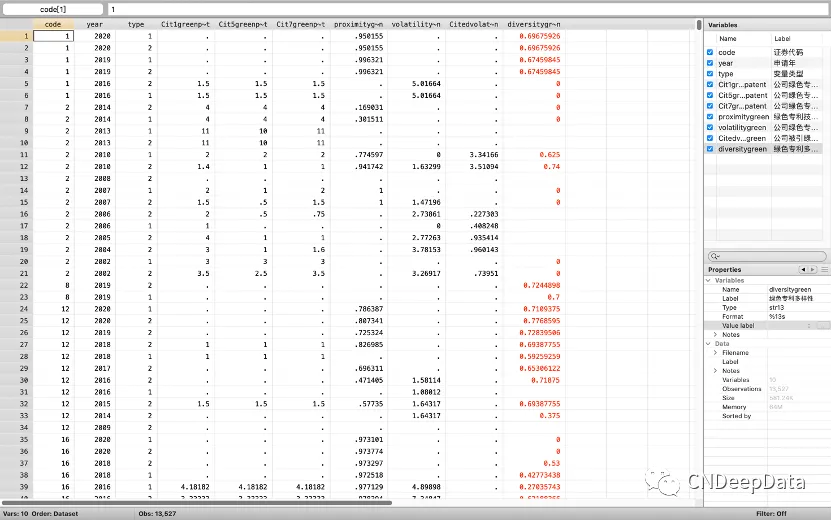Uncheck the type variable checkbox
This screenshot has width=832, height=520.
(x=710, y=74)
